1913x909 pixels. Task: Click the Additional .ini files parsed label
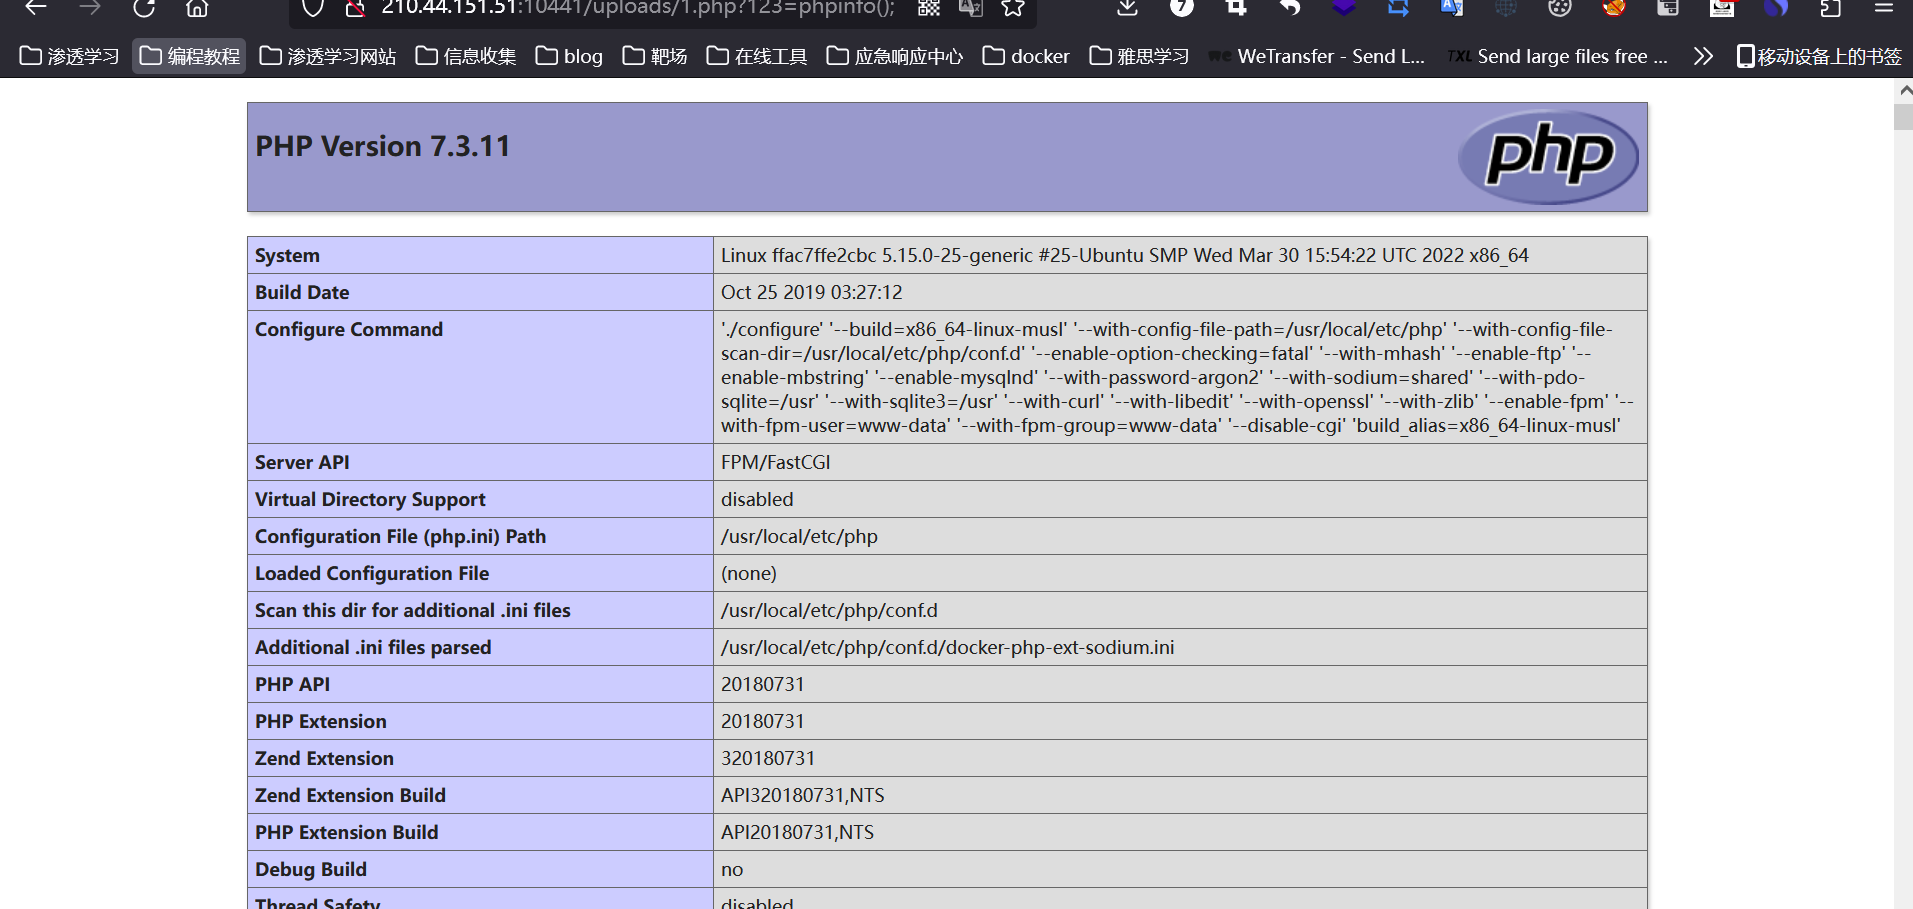pyautogui.click(x=373, y=647)
